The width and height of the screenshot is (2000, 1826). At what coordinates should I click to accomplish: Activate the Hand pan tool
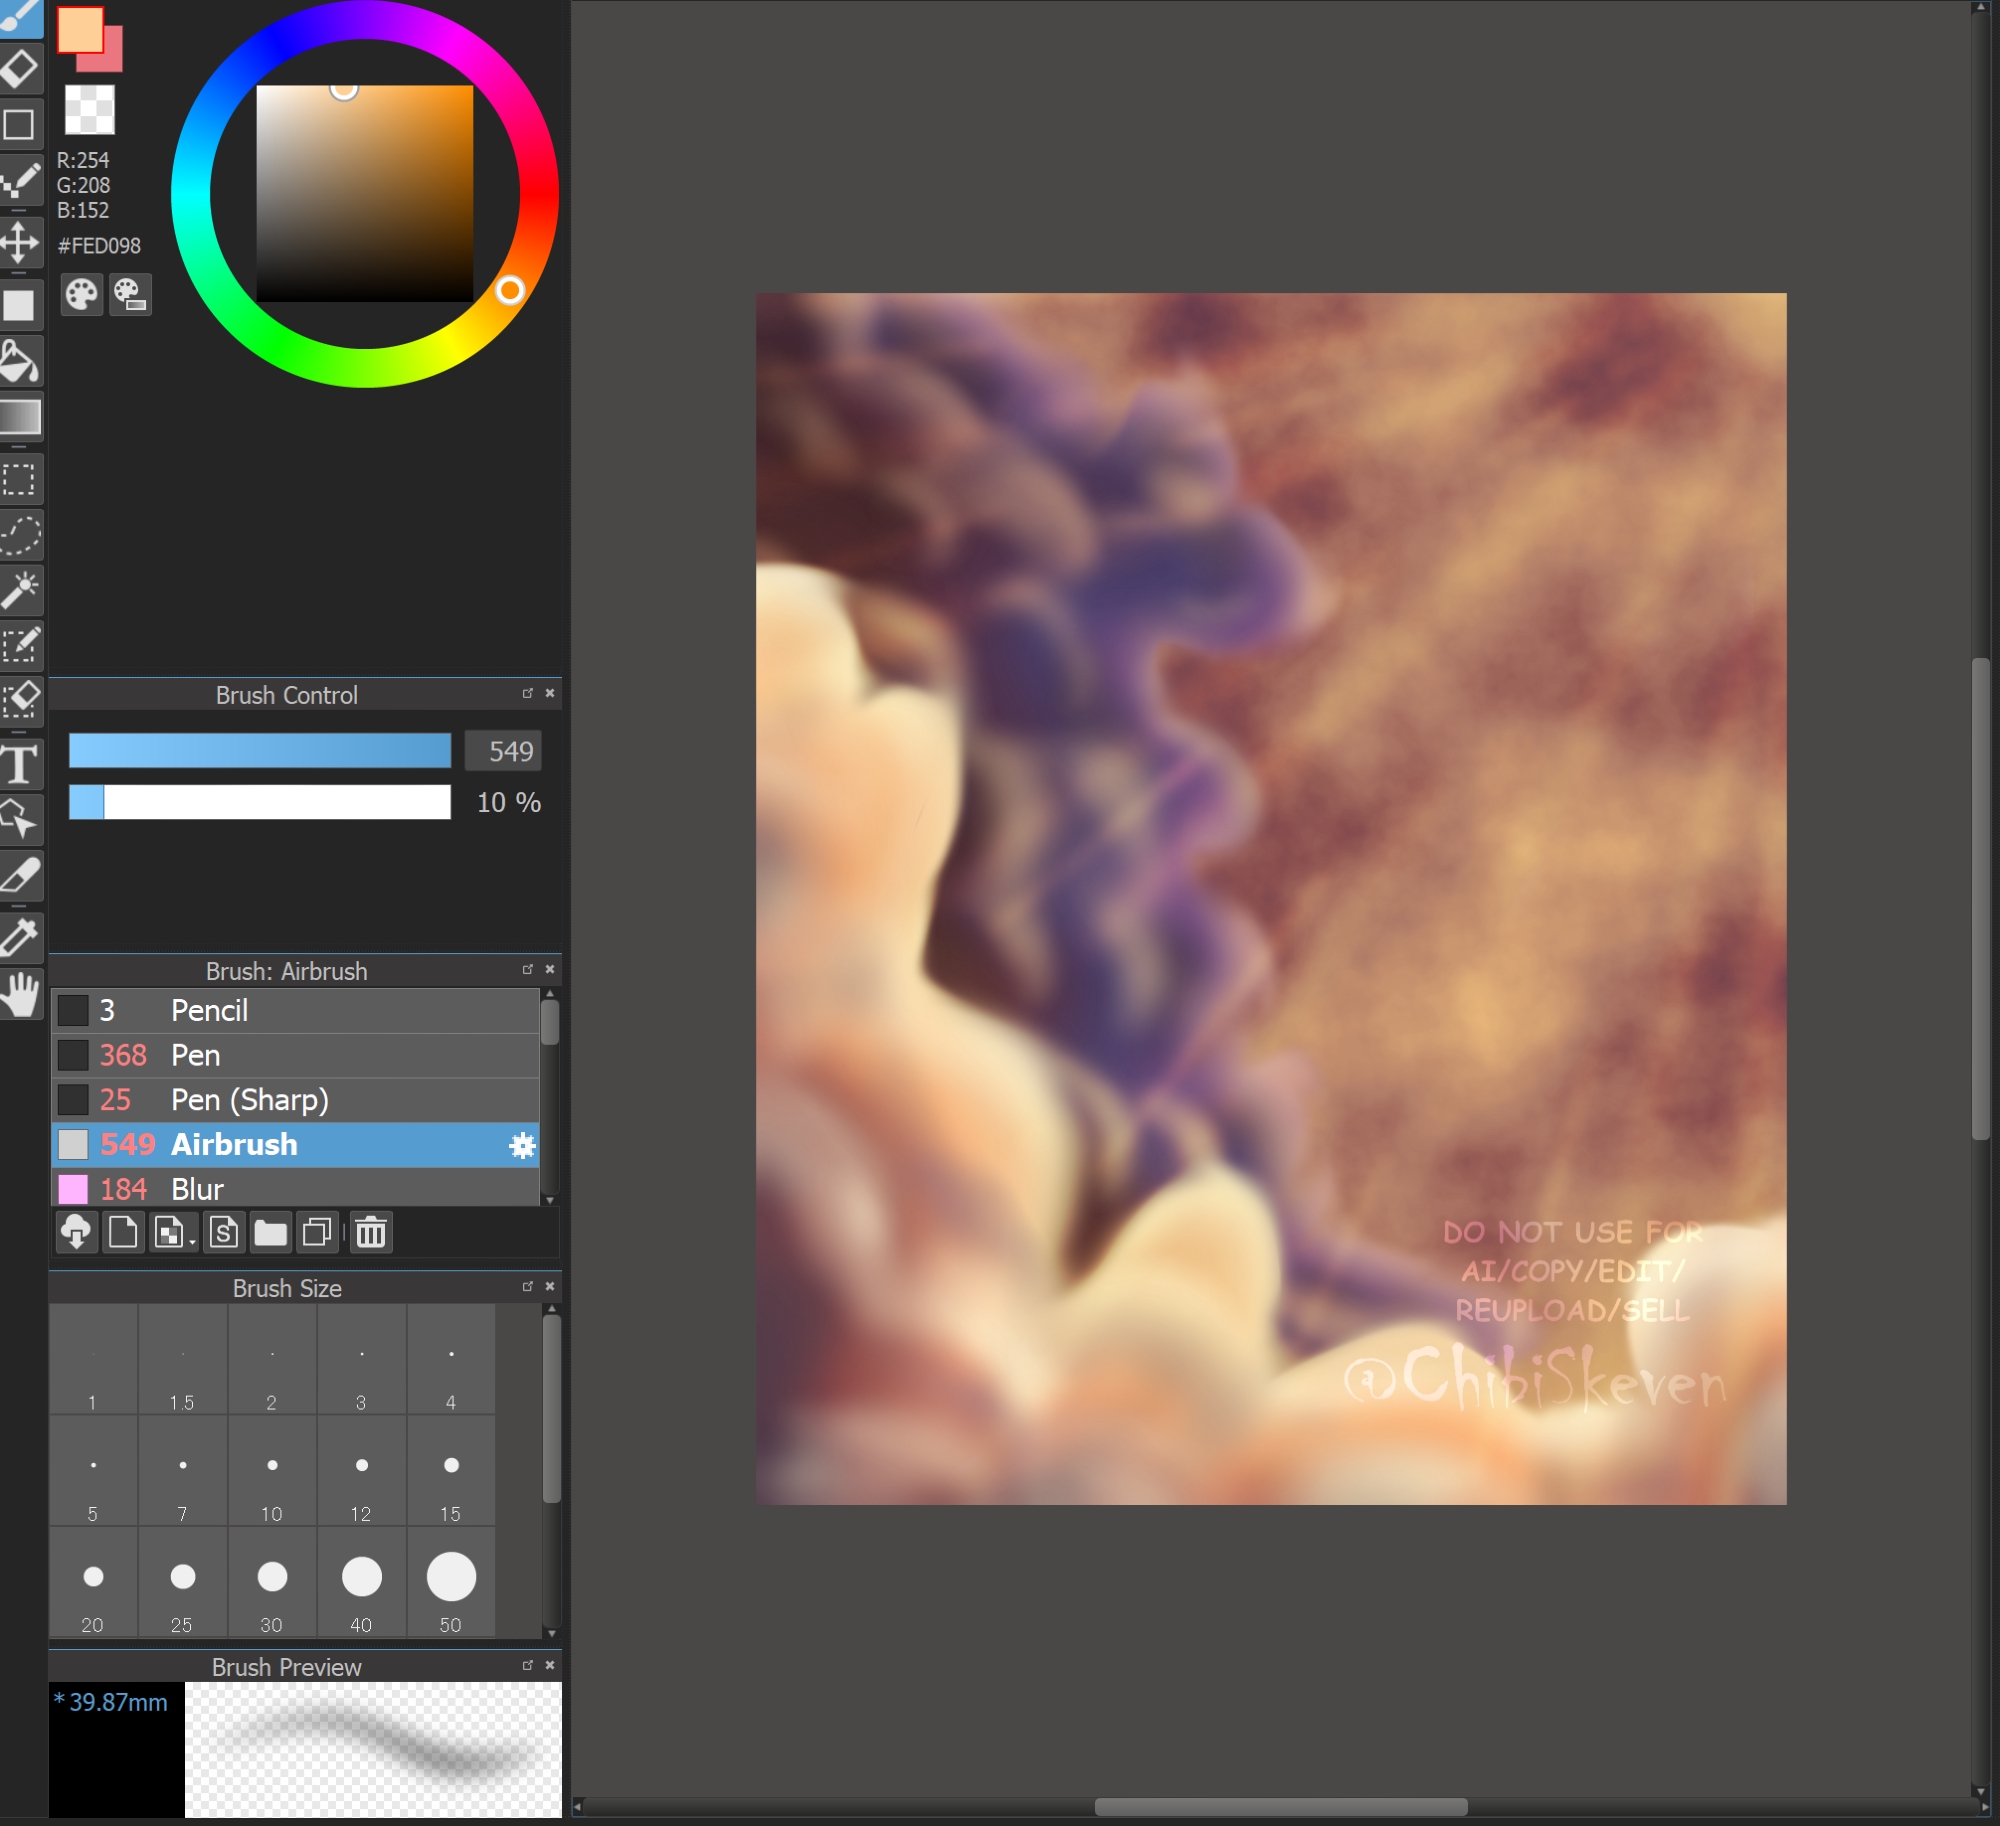tap(19, 995)
